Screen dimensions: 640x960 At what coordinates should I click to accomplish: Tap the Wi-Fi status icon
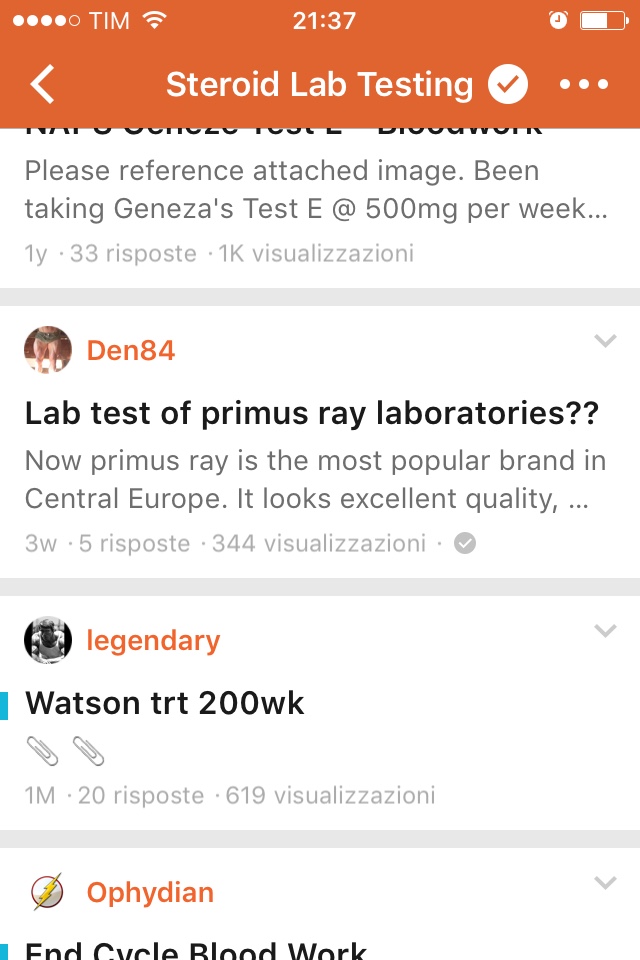coord(154,20)
